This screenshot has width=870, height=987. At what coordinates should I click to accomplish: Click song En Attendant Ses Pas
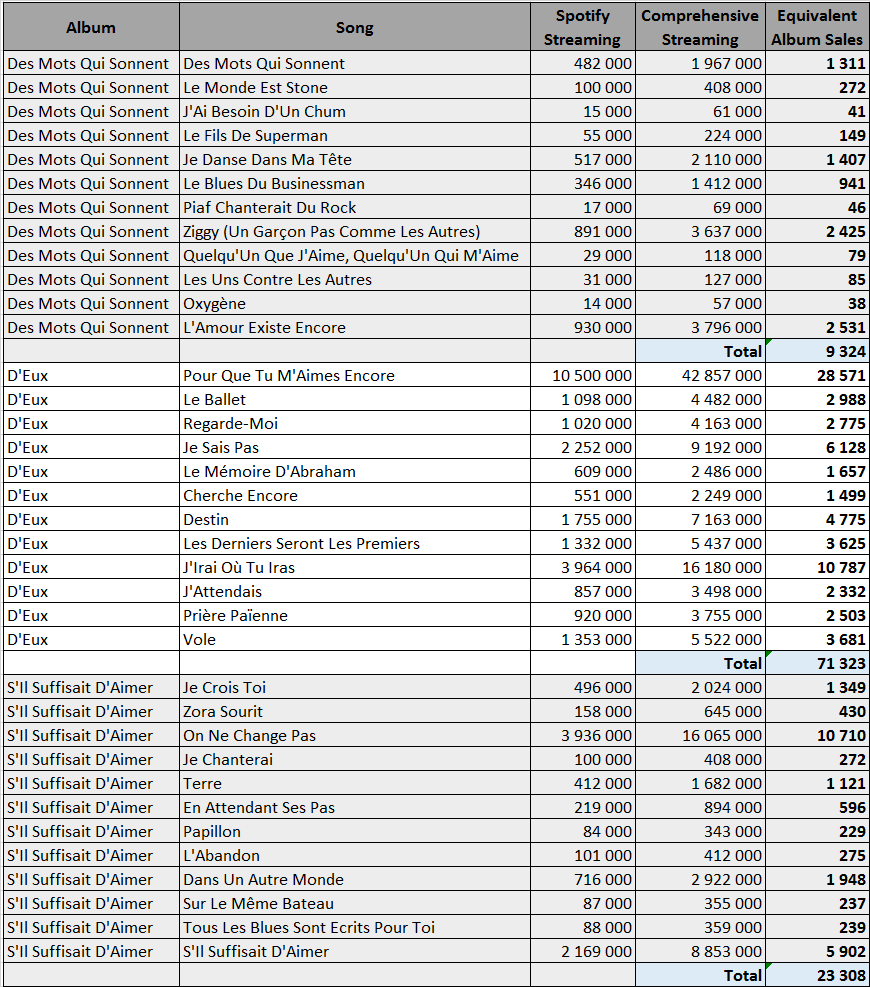[354, 808]
